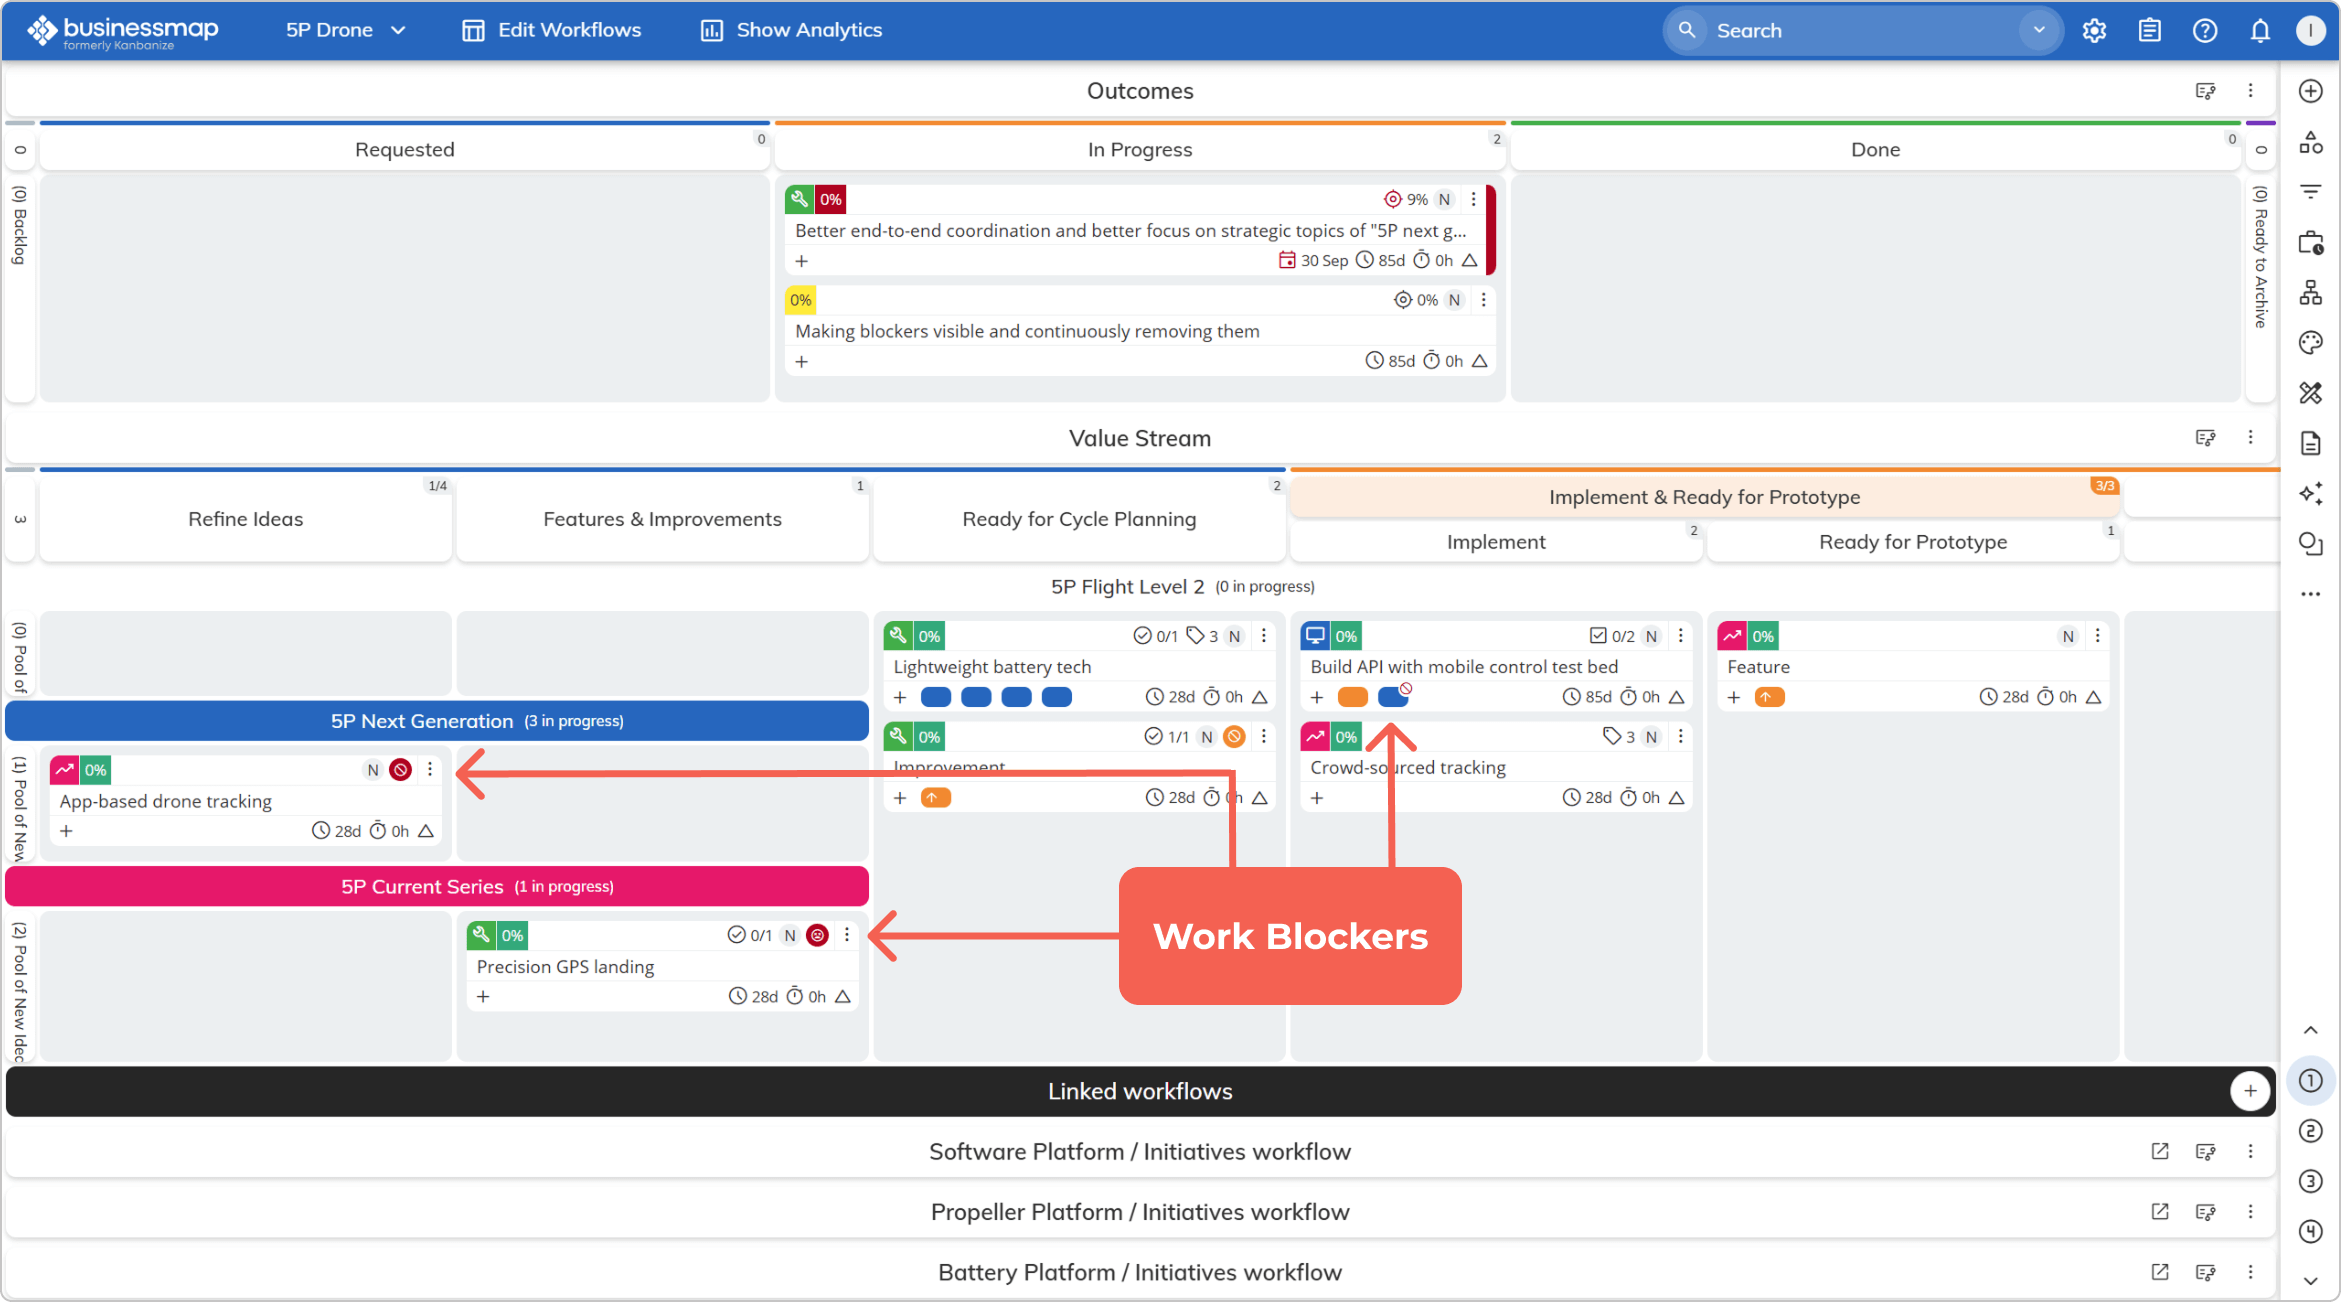Open the AI sparkles icon in the sidebar

point(2311,493)
